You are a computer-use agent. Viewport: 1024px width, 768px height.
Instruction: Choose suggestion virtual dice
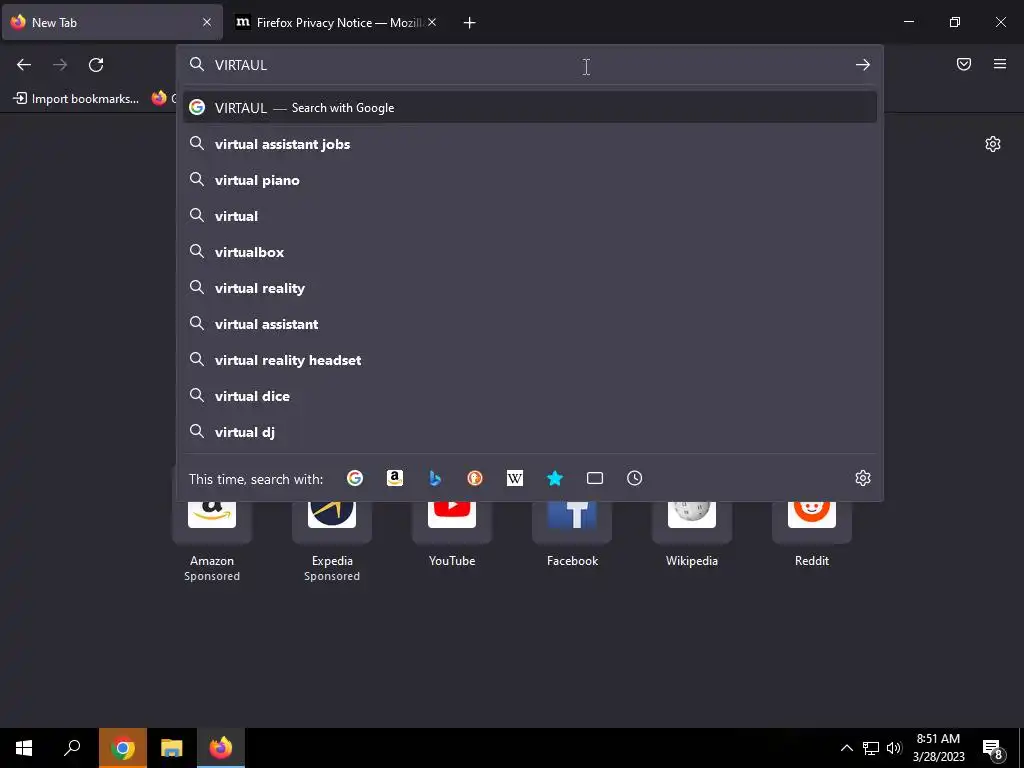point(530,396)
